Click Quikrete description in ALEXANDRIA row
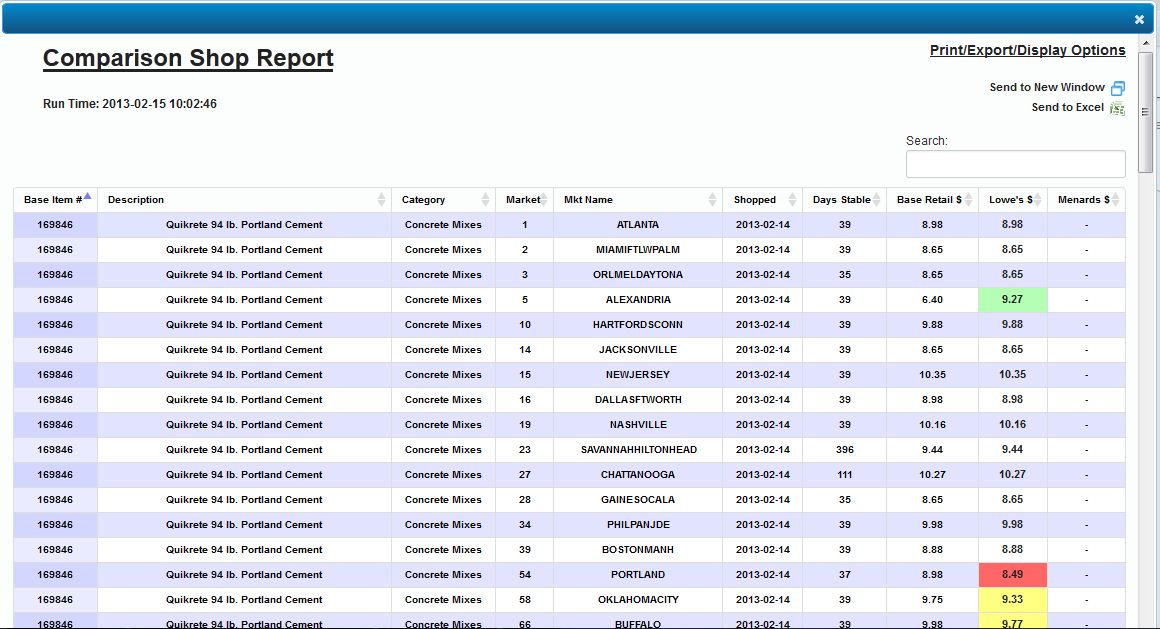The image size is (1160, 629). click(244, 300)
